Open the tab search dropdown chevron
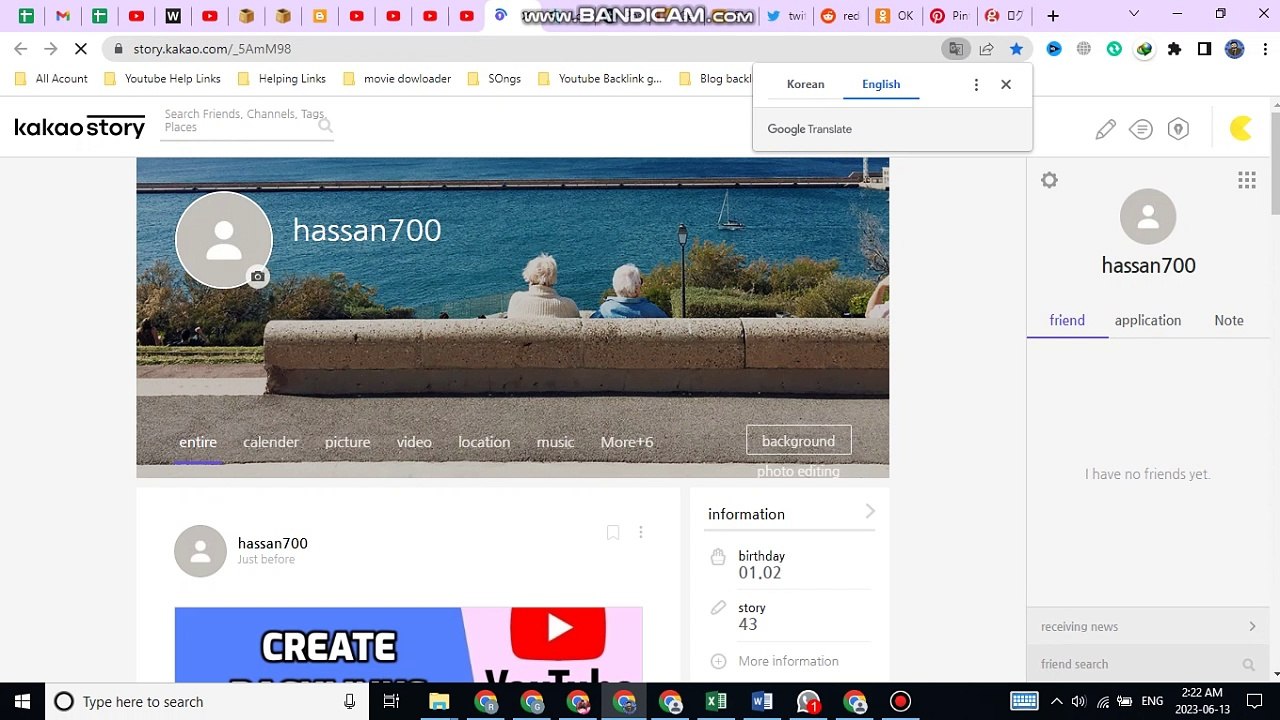Screen dimensions: 1280x720 point(1133,14)
